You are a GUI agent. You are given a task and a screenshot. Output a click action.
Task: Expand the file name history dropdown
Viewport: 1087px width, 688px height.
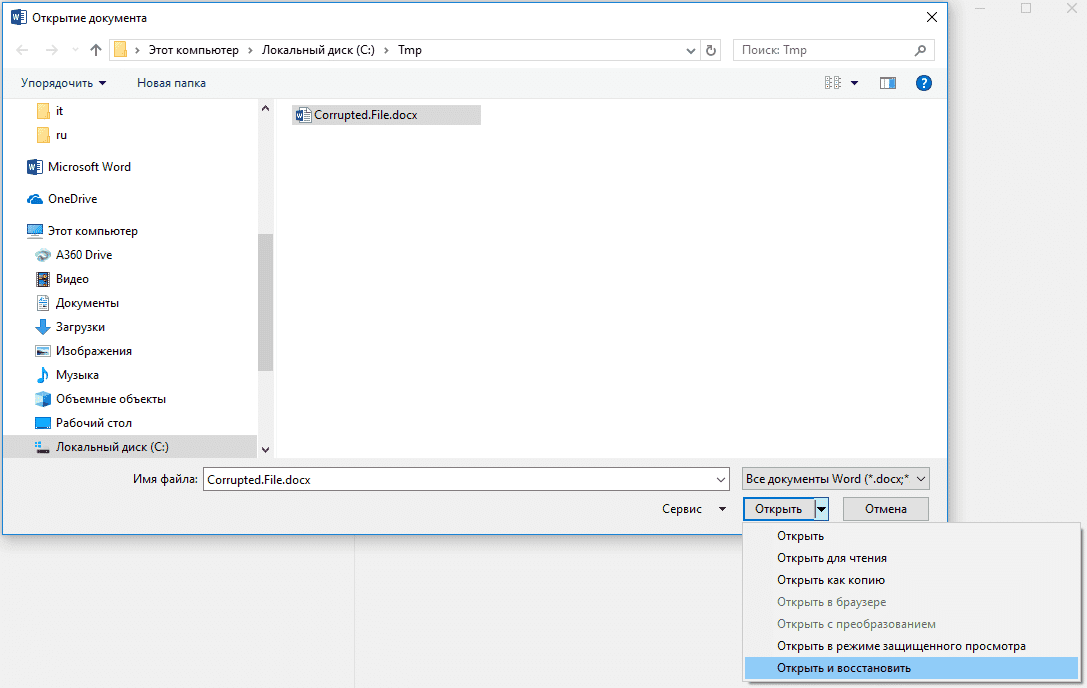(x=721, y=479)
